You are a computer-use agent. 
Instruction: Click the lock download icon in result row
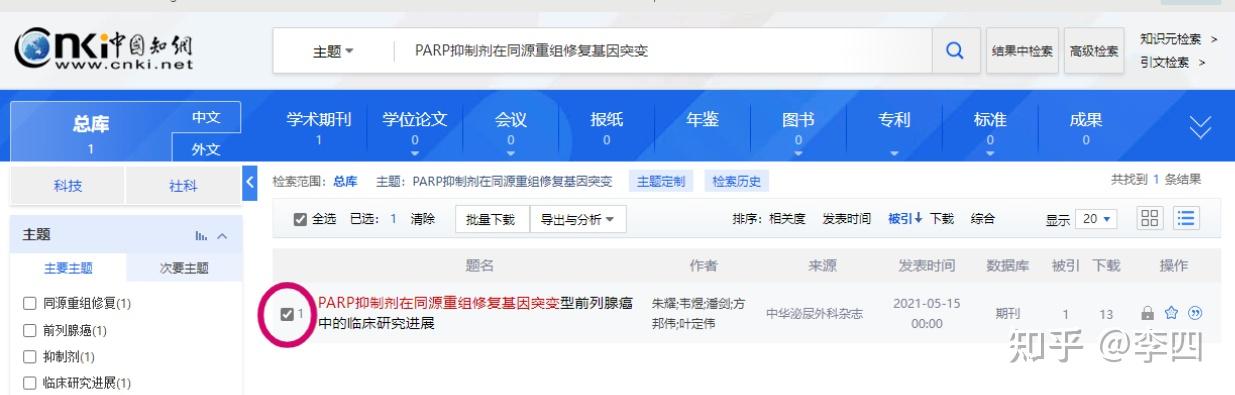1148,313
